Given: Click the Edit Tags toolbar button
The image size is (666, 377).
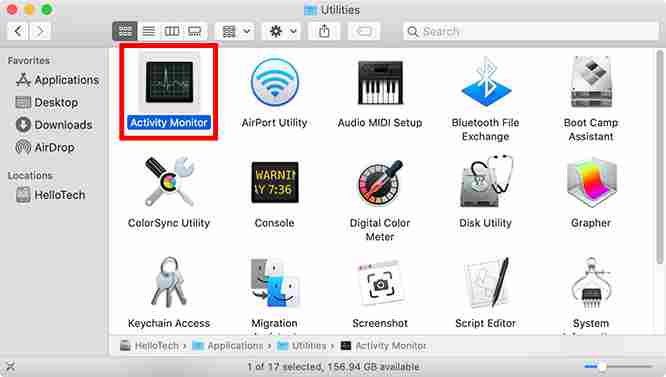Looking at the screenshot, I should pos(364,31).
